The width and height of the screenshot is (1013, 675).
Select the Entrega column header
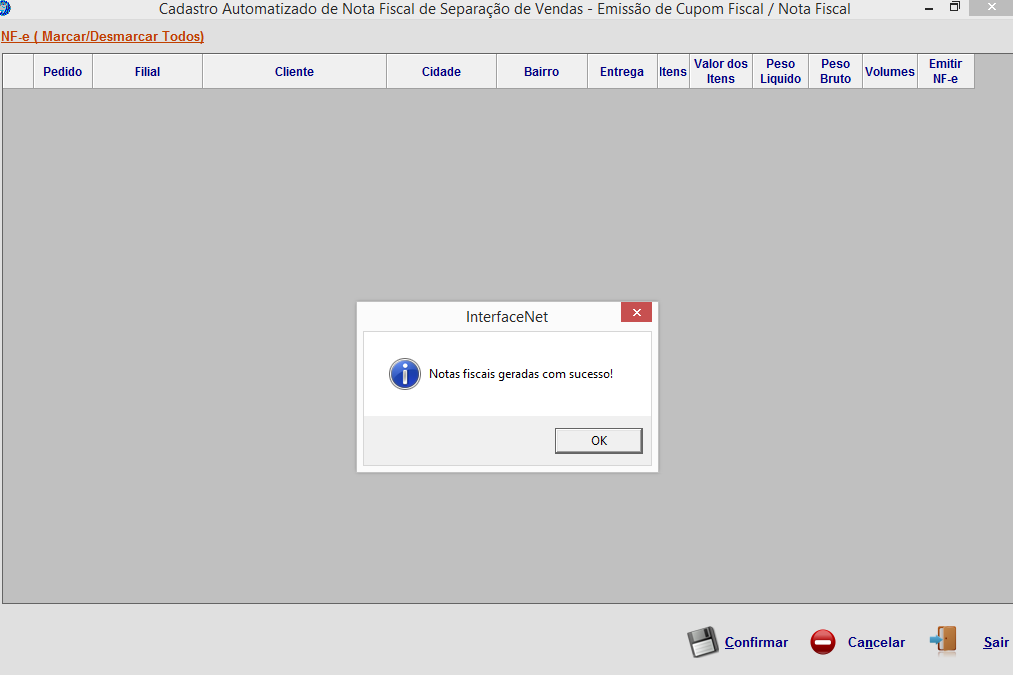point(622,72)
